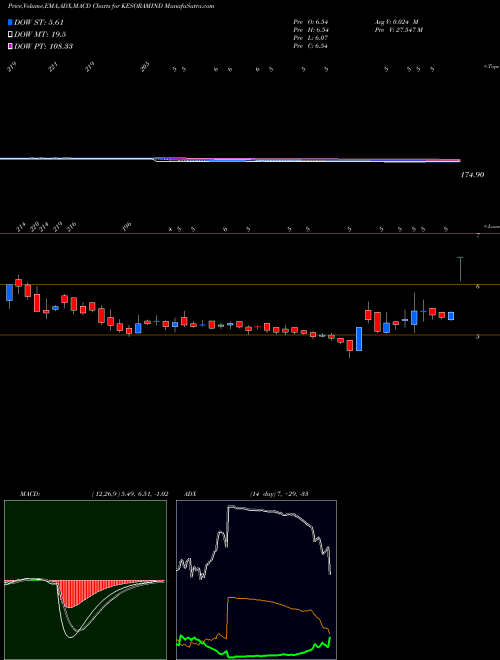Click the magenta DOW PT legend square
This screenshot has width=500, height=660.
coord(11,46)
